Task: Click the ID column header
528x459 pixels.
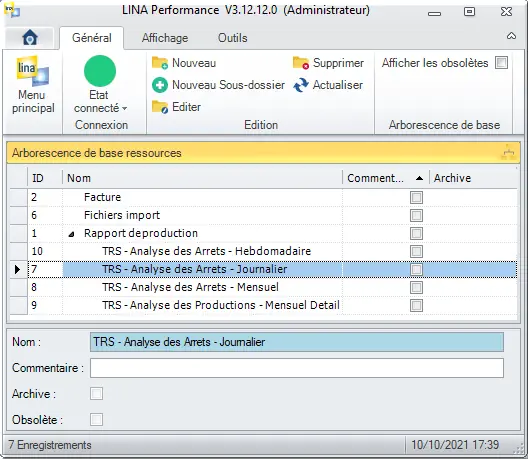Action: click(x=45, y=178)
